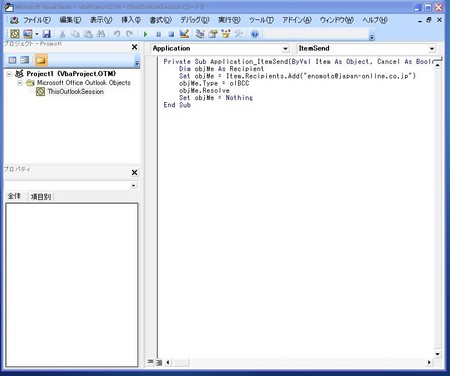Click the View Code icon in project pane

tap(12, 60)
